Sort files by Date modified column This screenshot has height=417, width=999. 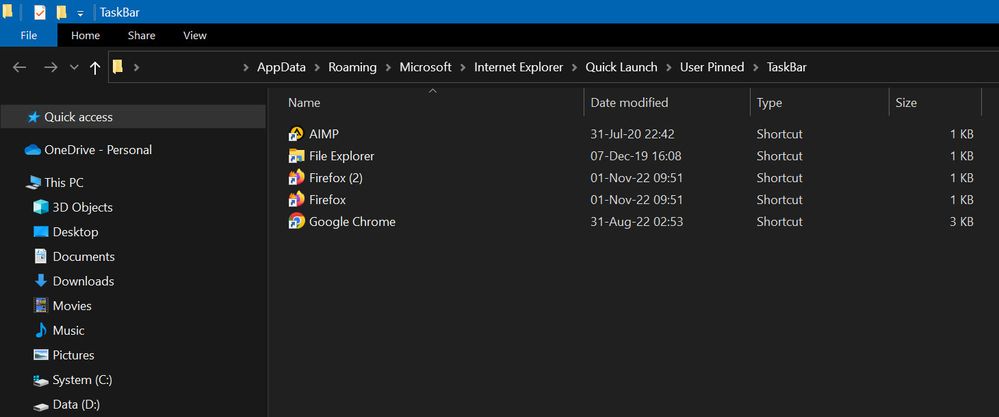pos(629,102)
